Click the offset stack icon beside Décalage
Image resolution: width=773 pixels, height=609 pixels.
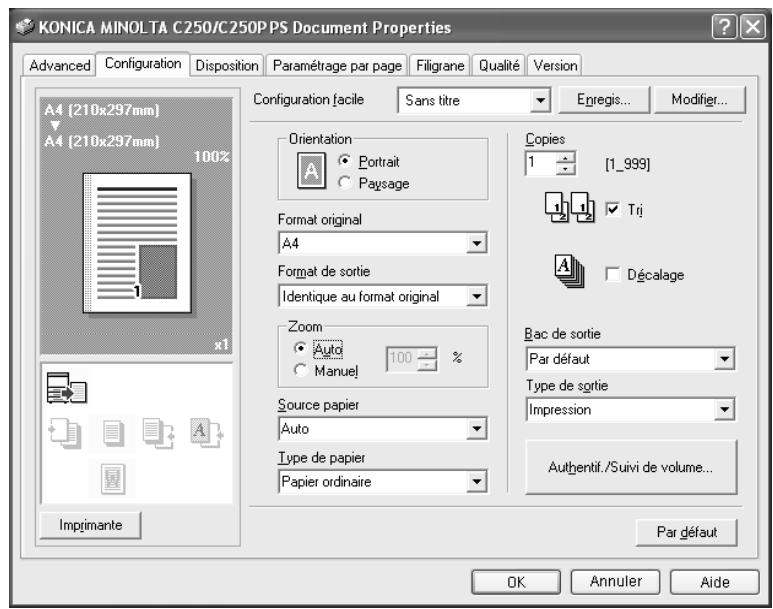[569, 271]
